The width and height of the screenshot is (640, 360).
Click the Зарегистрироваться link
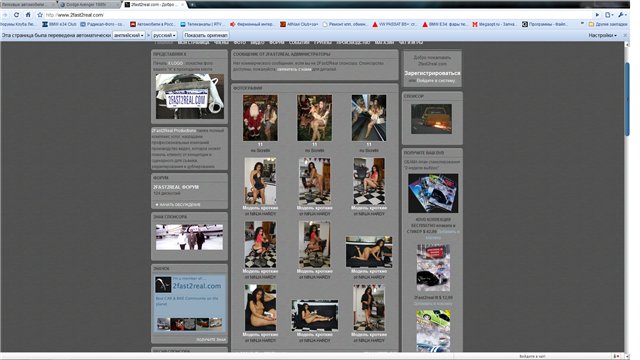coord(432,73)
